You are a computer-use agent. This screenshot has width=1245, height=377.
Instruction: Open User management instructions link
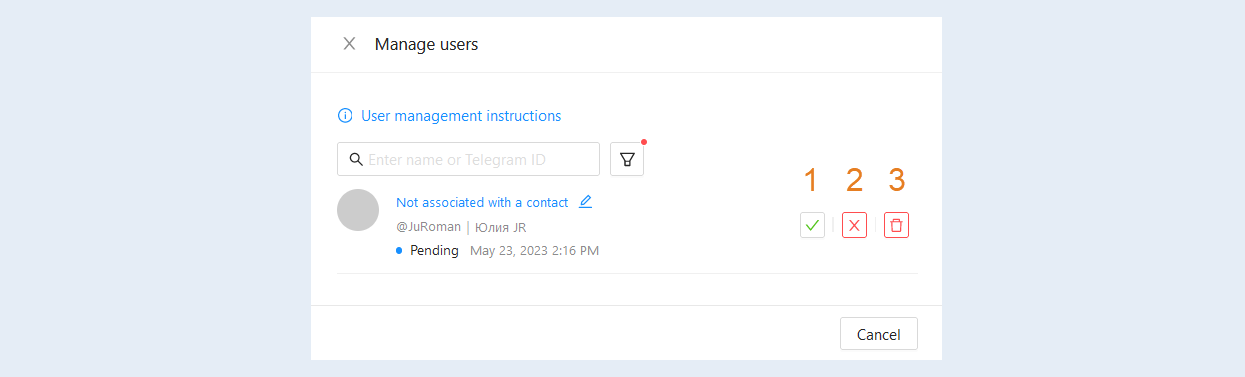[x=461, y=116]
